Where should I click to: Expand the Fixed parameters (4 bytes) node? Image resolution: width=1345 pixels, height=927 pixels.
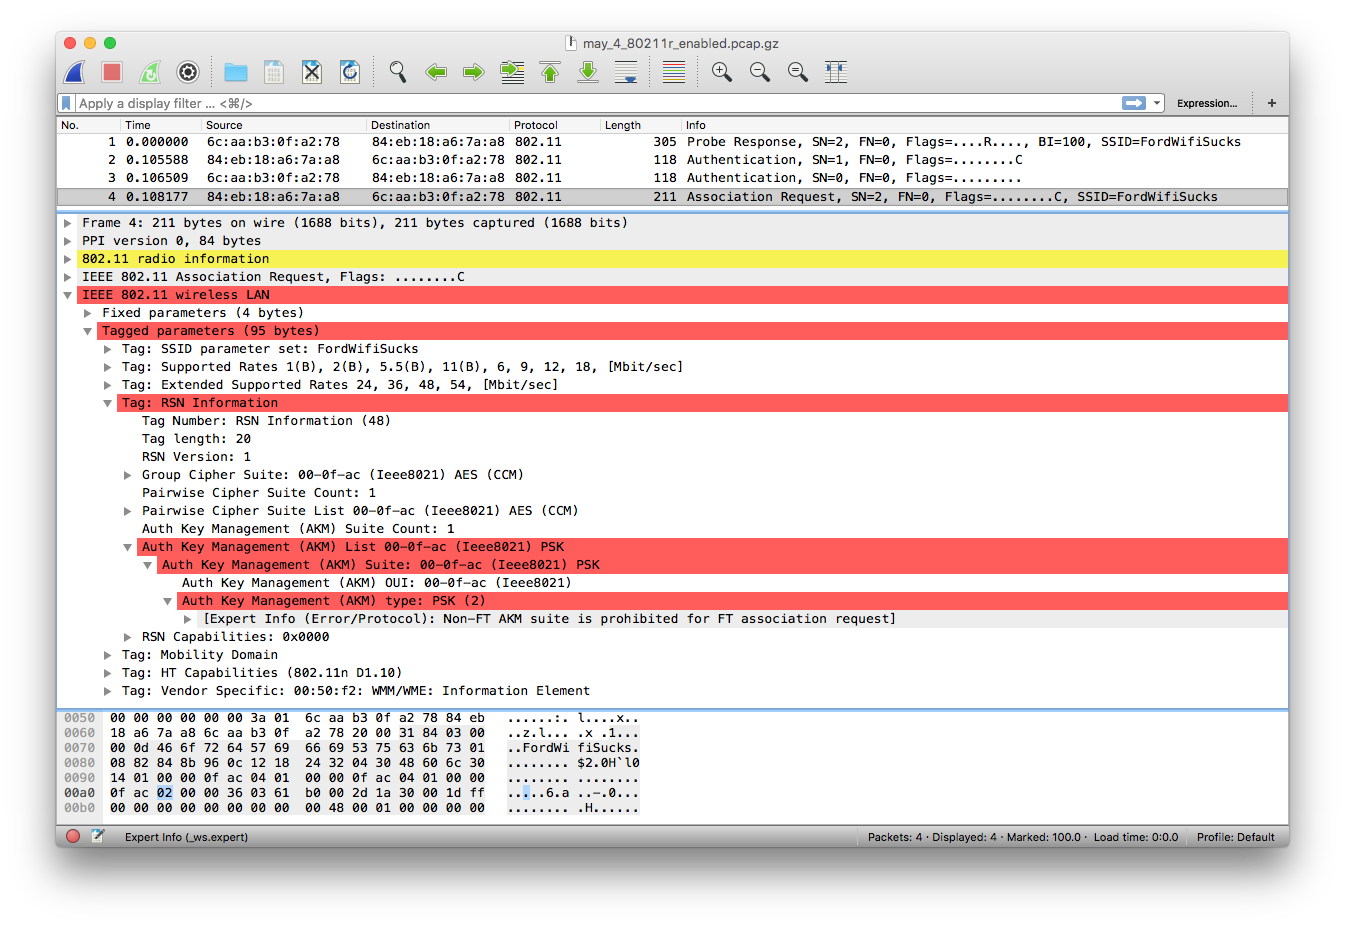(x=88, y=313)
